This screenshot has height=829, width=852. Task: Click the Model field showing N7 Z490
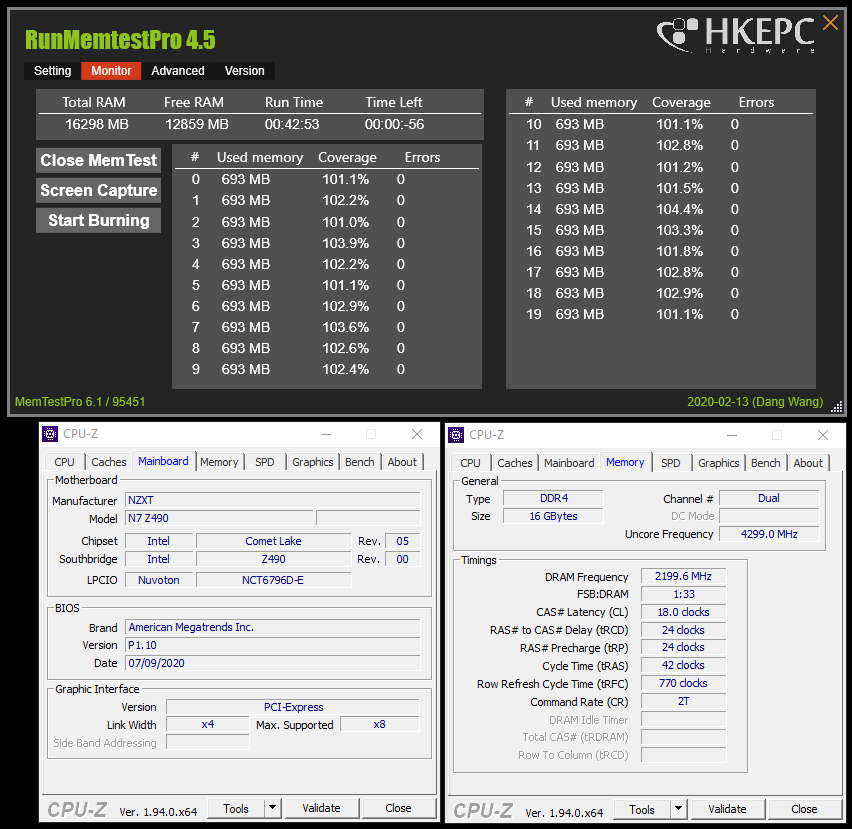tap(219, 518)
